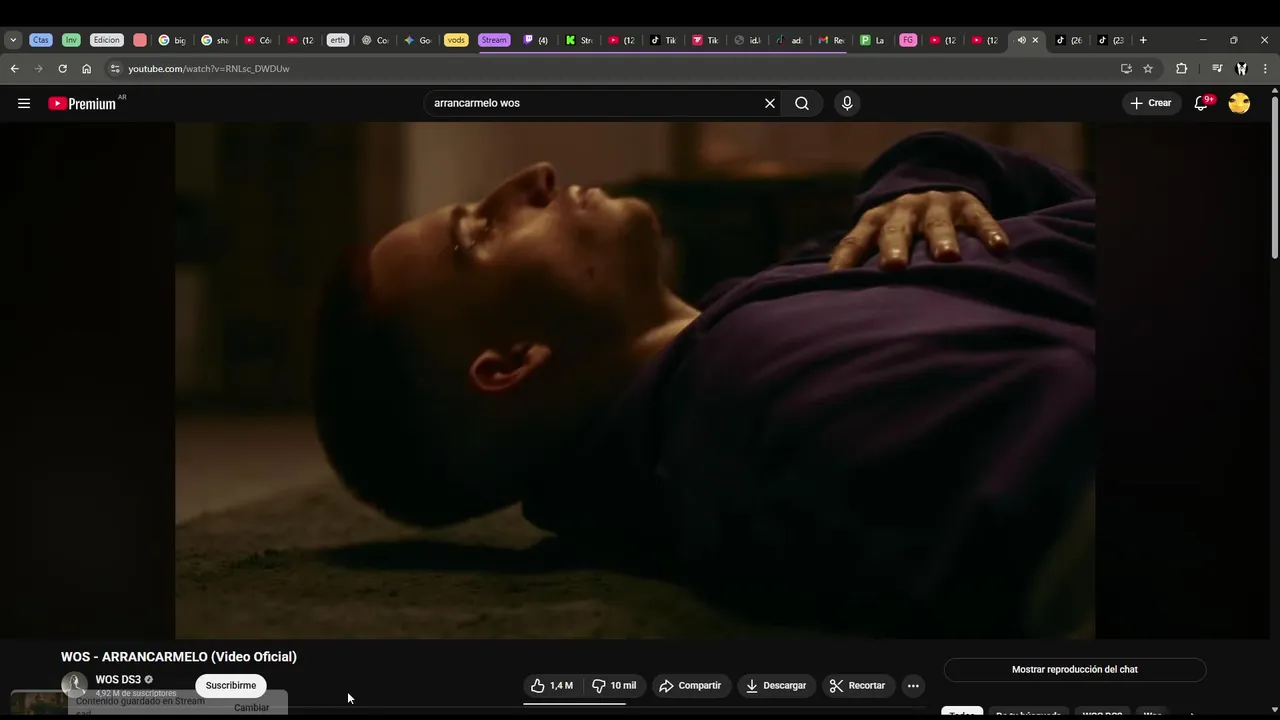Reload the page with the refresh icon

62,68
